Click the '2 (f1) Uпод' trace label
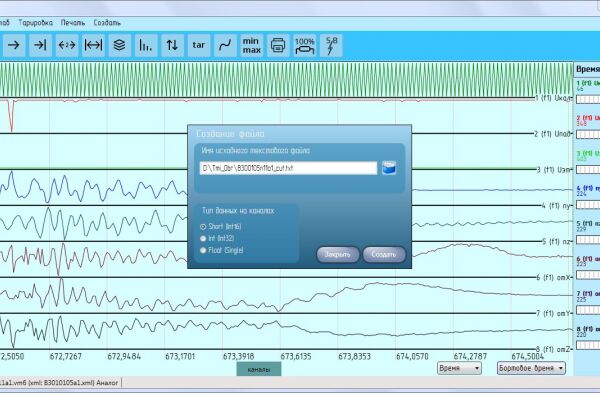The image size is (600, 393). coord(553,134)
